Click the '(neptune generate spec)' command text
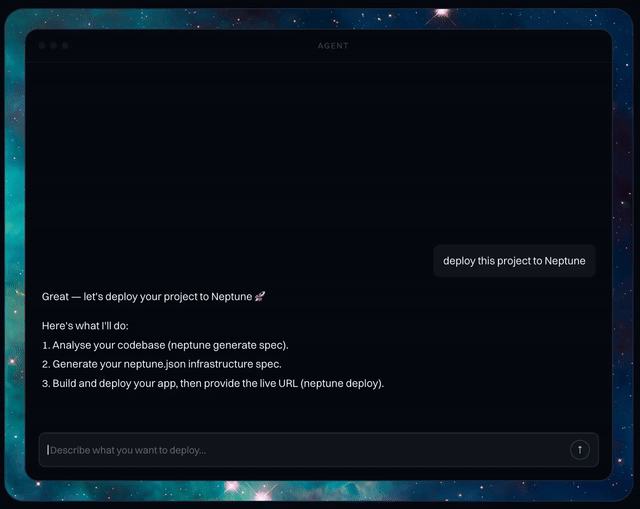The width and height of the screenshot is (640, 509). [x=228, y=345]
